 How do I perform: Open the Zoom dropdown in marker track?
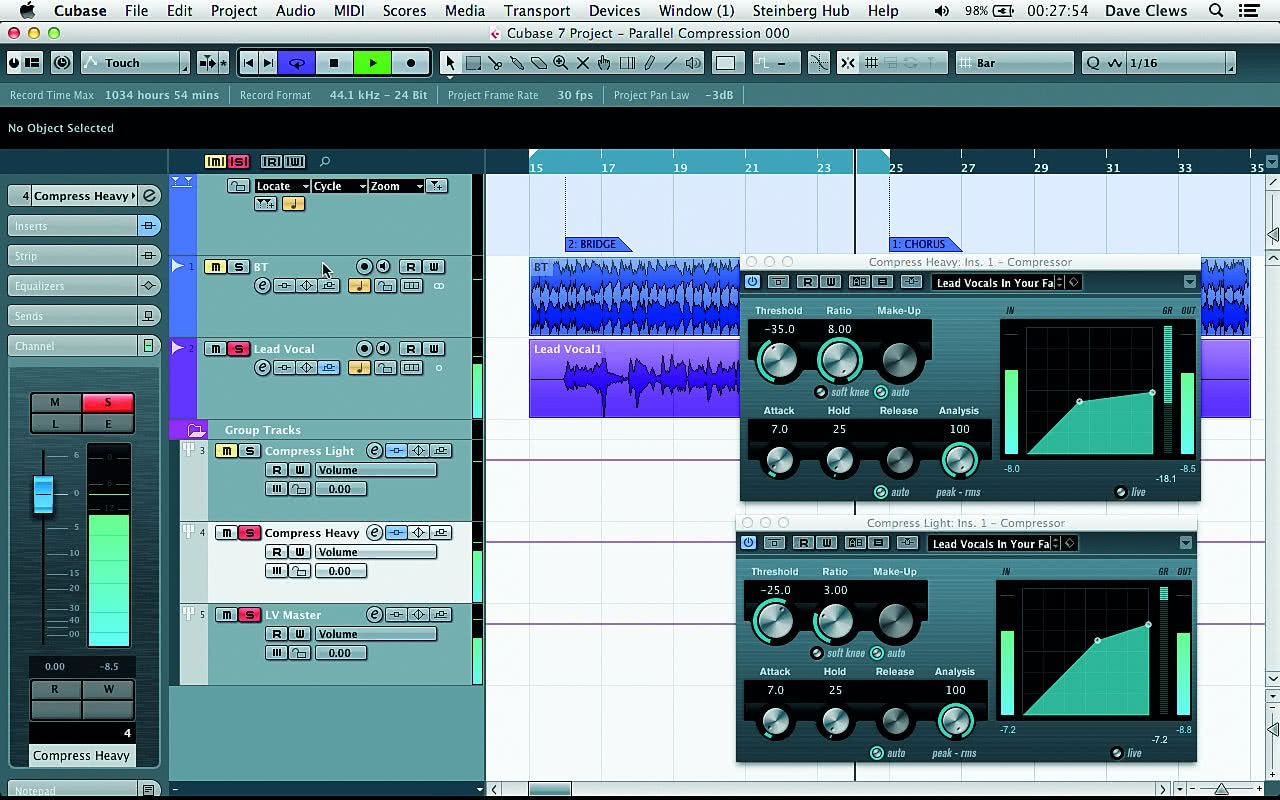tap(396, 186)
